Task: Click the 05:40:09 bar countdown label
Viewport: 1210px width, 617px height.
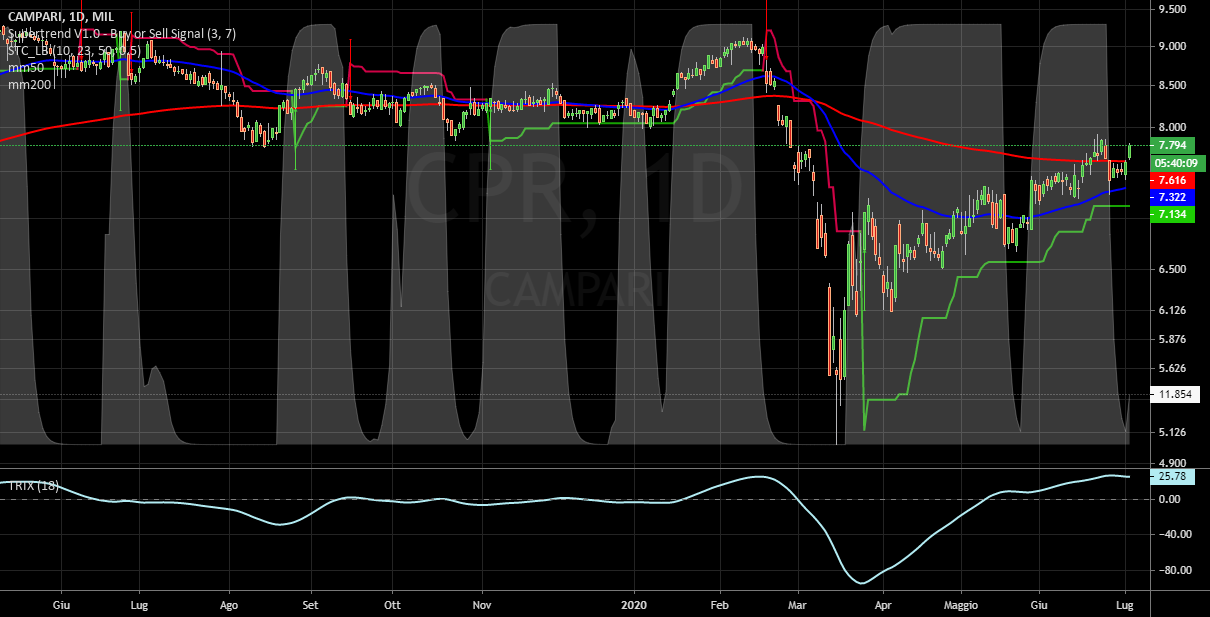Action: point(1178,162)
